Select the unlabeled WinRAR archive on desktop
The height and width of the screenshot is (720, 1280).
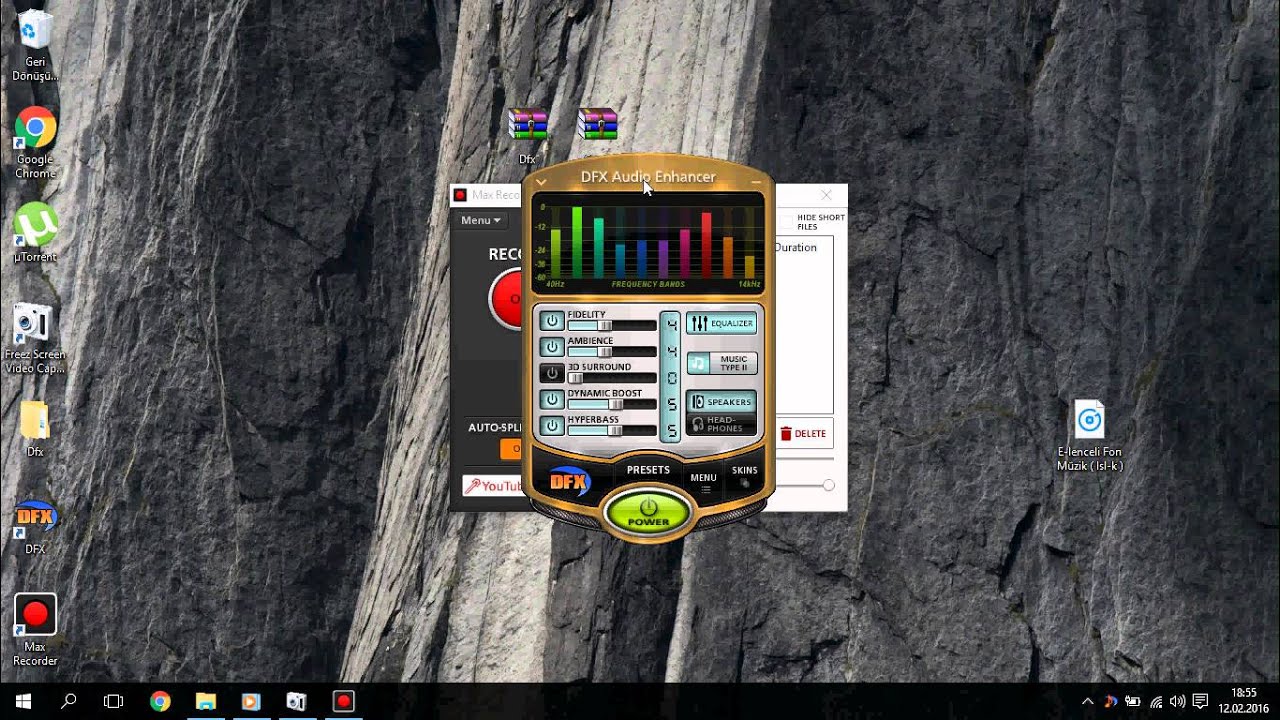[598, 124]
